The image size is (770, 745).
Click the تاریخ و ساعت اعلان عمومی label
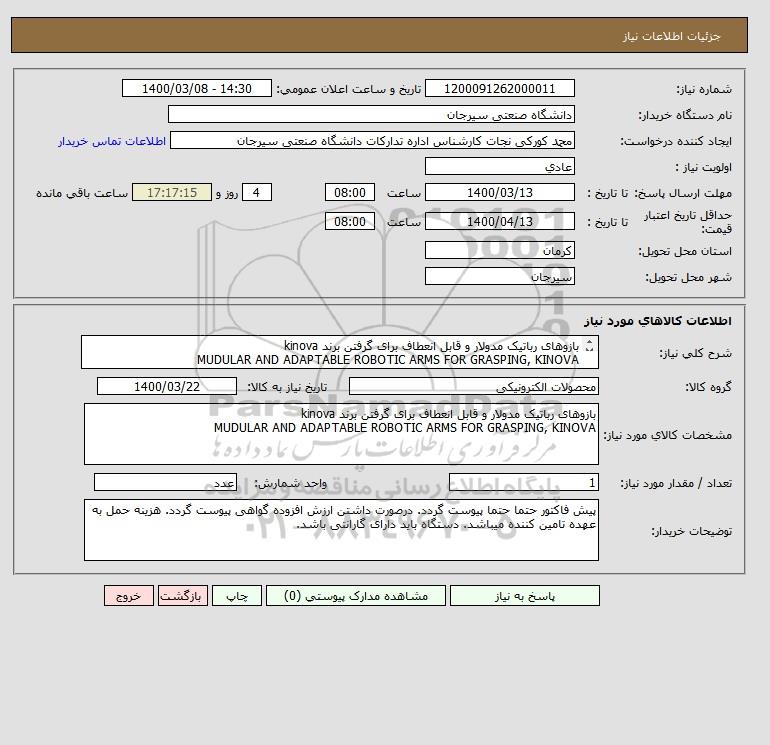349,89
